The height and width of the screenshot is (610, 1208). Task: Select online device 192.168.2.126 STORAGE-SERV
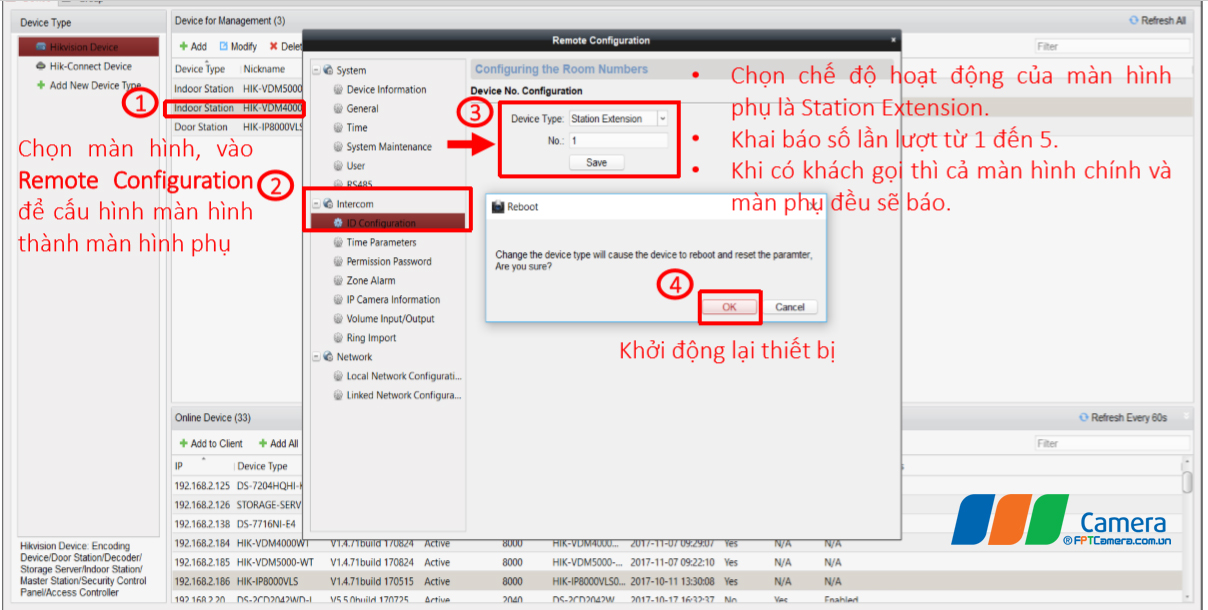coord(238,505)
